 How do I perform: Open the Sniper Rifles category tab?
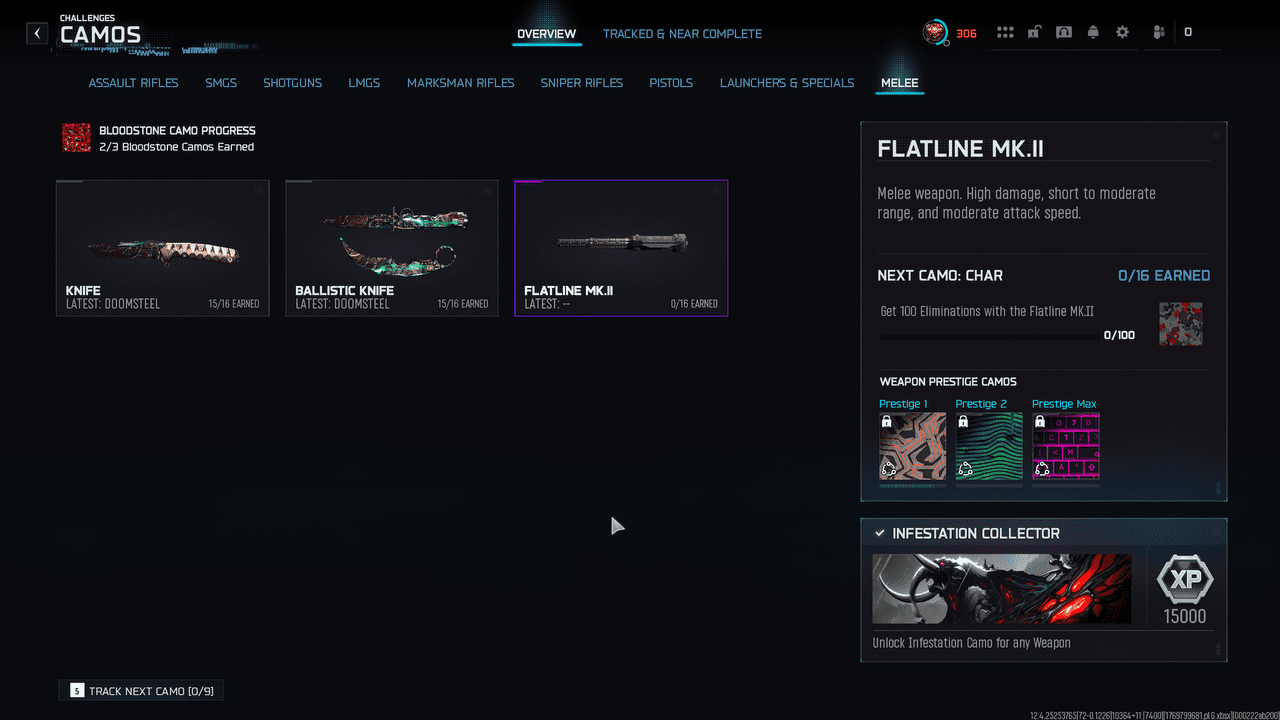581,83
